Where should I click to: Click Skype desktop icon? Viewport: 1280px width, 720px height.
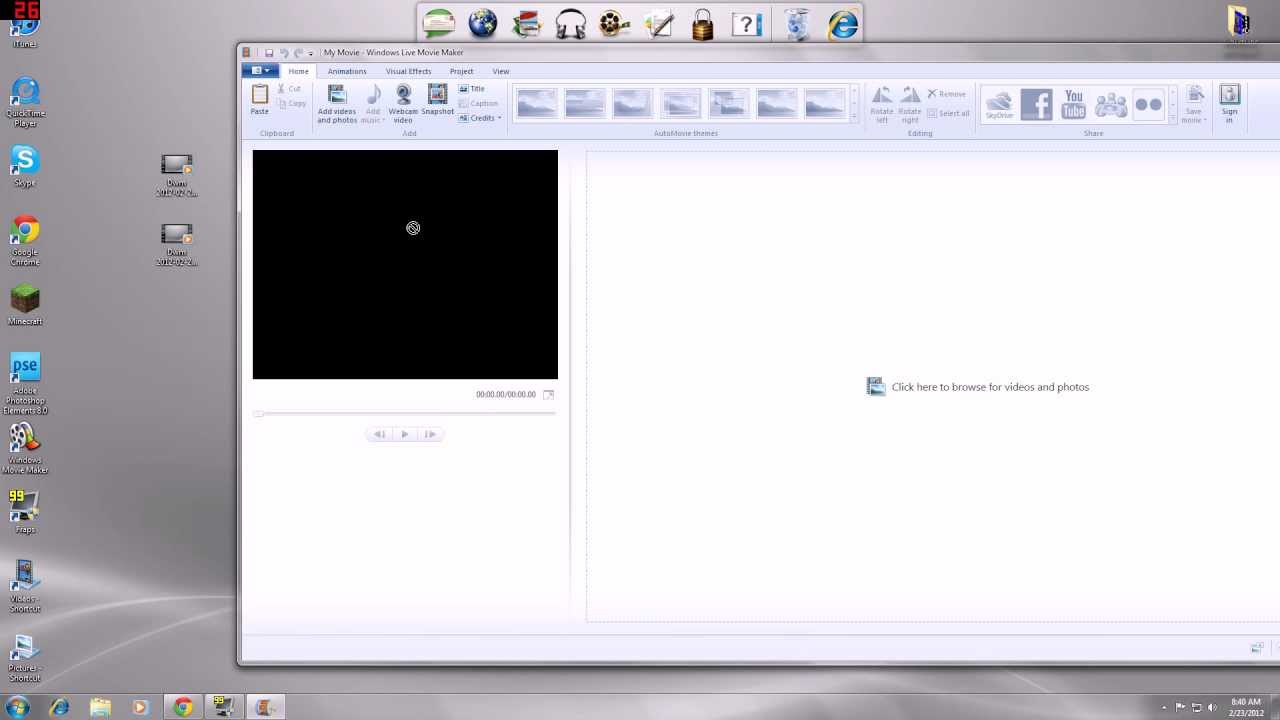[25, 166]
